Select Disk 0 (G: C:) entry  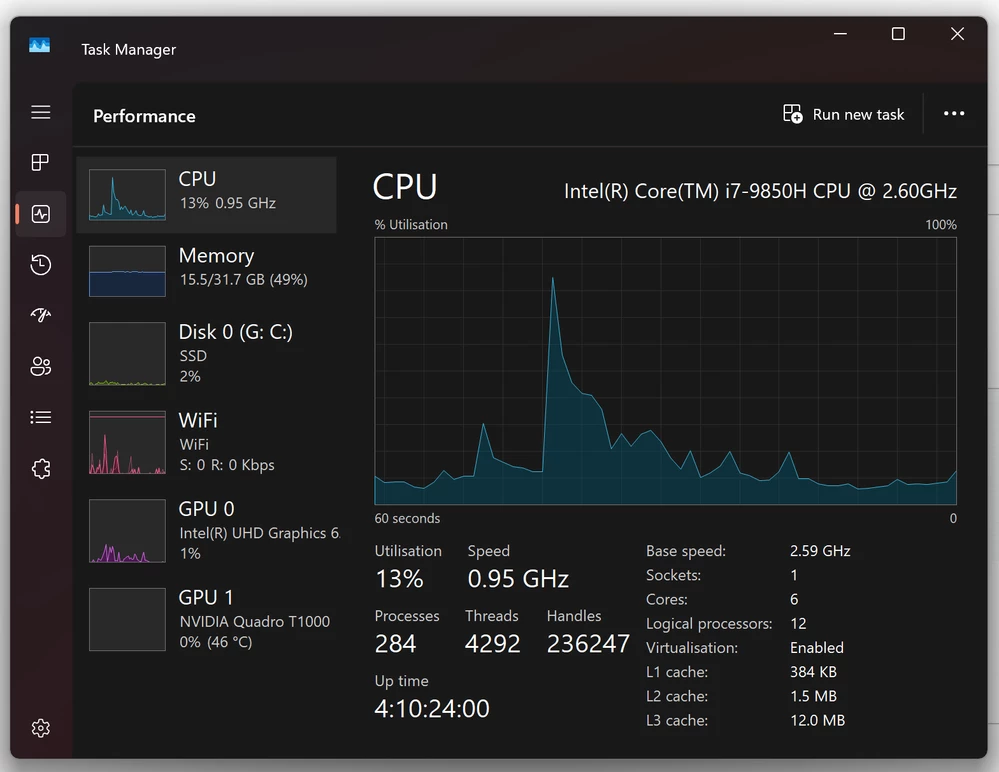206,354
